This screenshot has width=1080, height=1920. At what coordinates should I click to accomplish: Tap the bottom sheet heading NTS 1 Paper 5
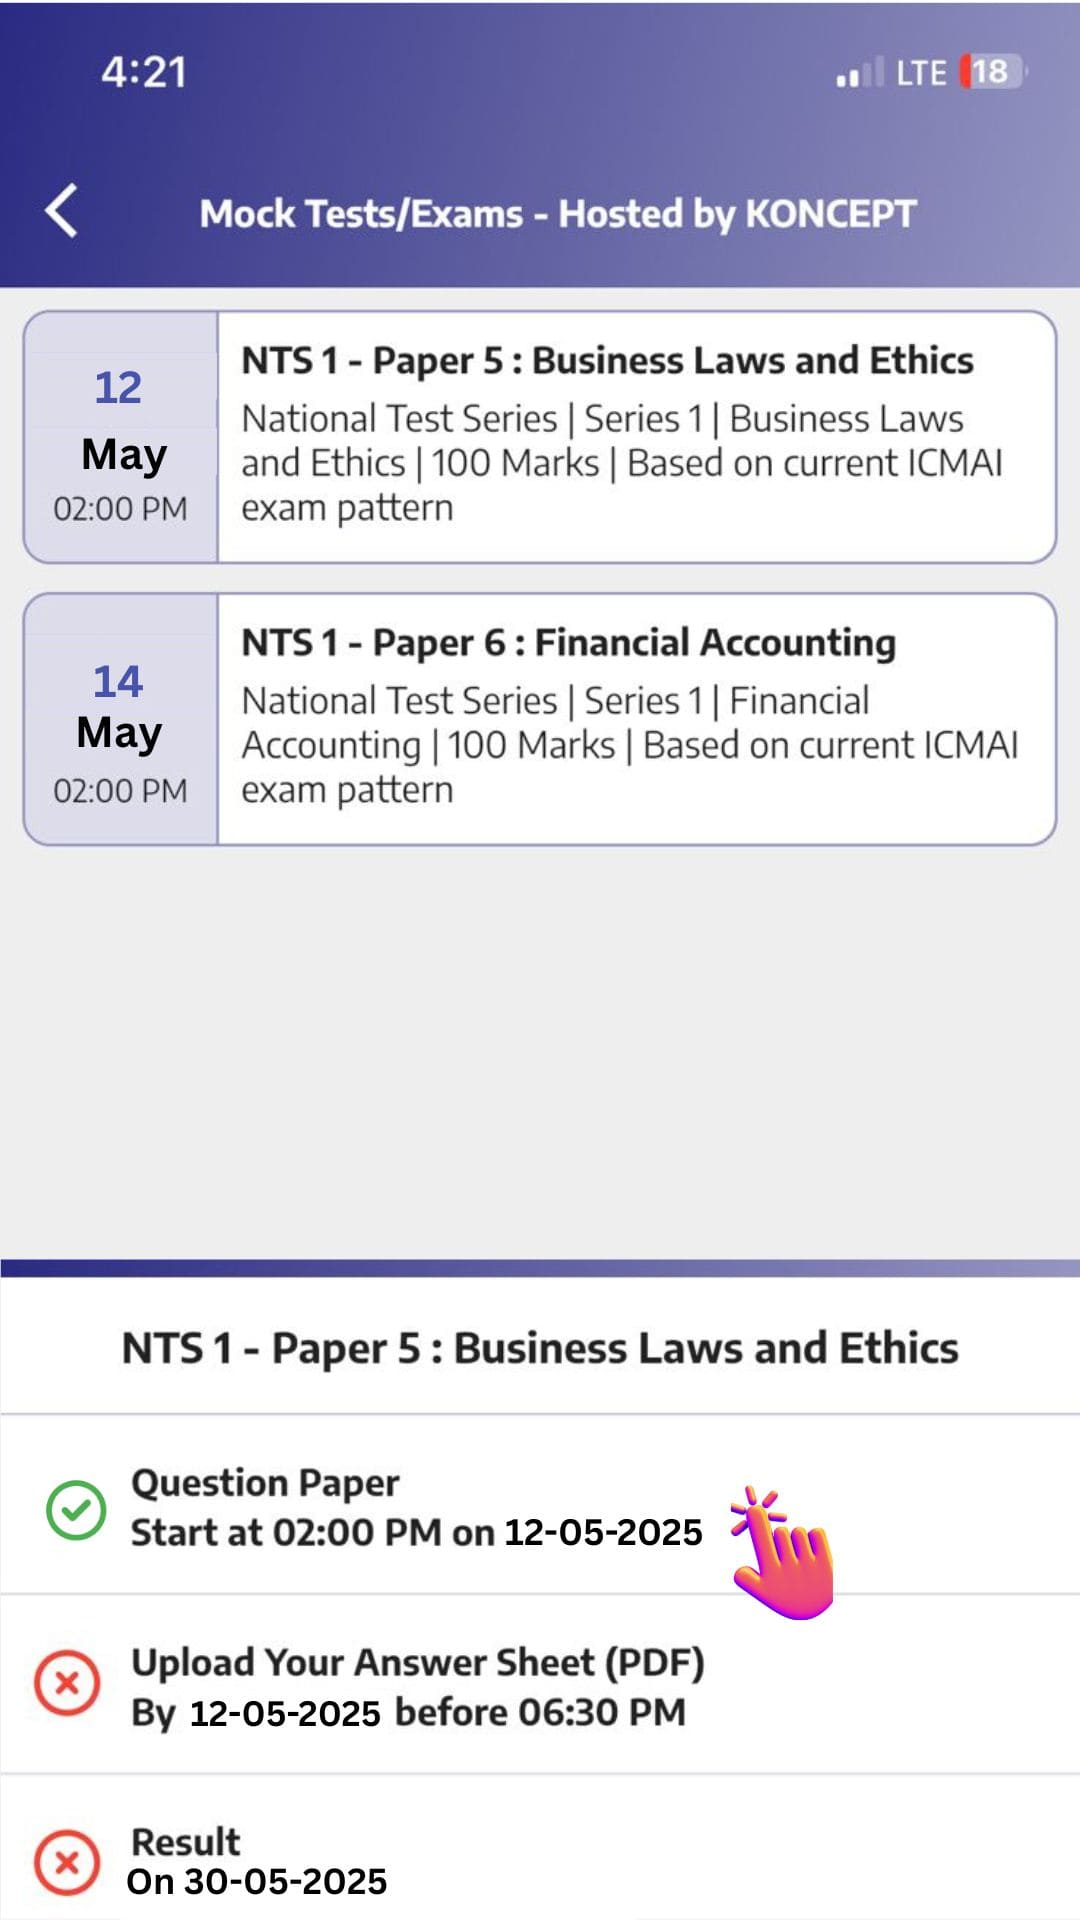(540, 1348)
